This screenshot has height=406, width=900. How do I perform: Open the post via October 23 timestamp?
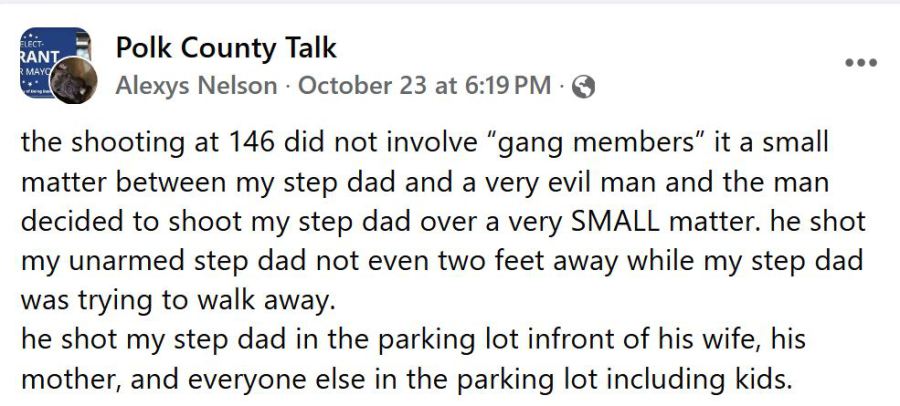coord(424,86)
